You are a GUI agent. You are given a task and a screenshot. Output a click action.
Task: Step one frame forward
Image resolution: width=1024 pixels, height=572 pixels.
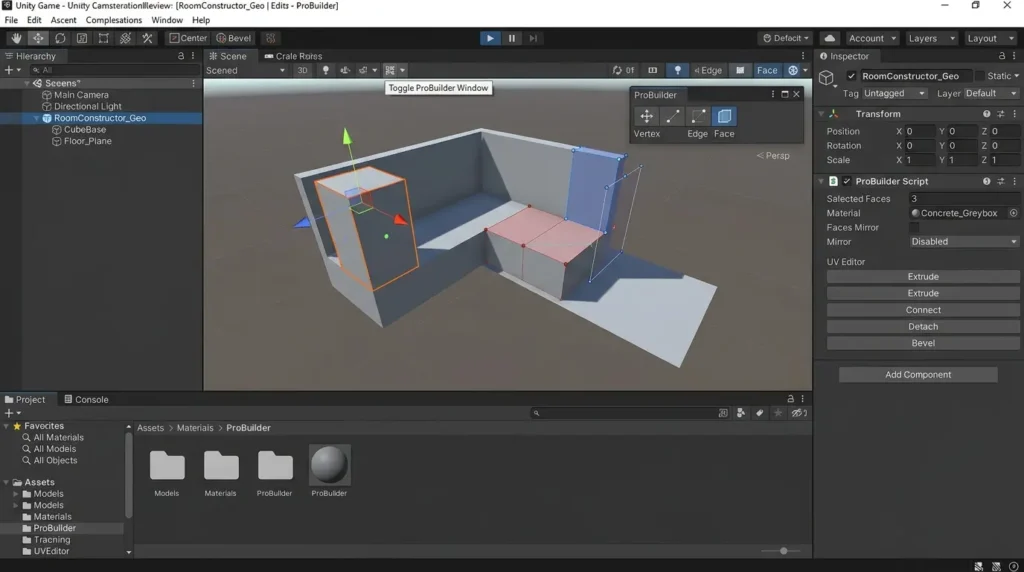pos(533,38)
